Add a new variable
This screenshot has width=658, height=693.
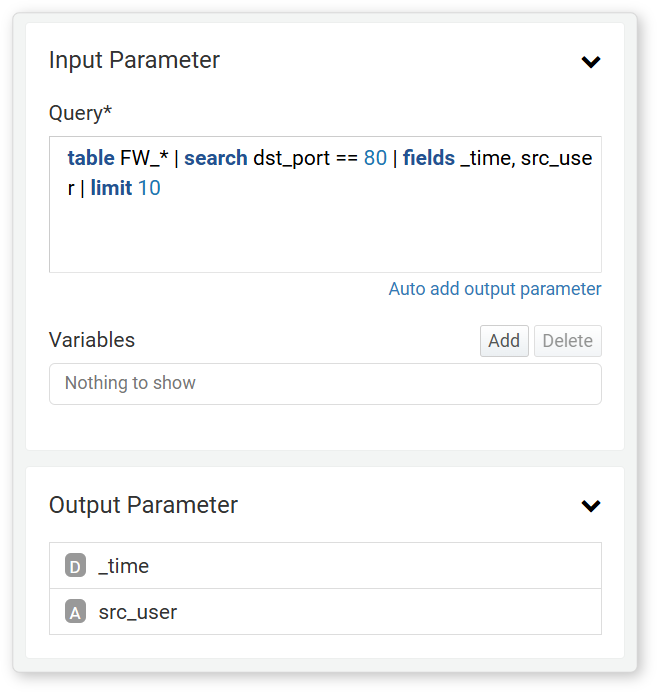504,341
